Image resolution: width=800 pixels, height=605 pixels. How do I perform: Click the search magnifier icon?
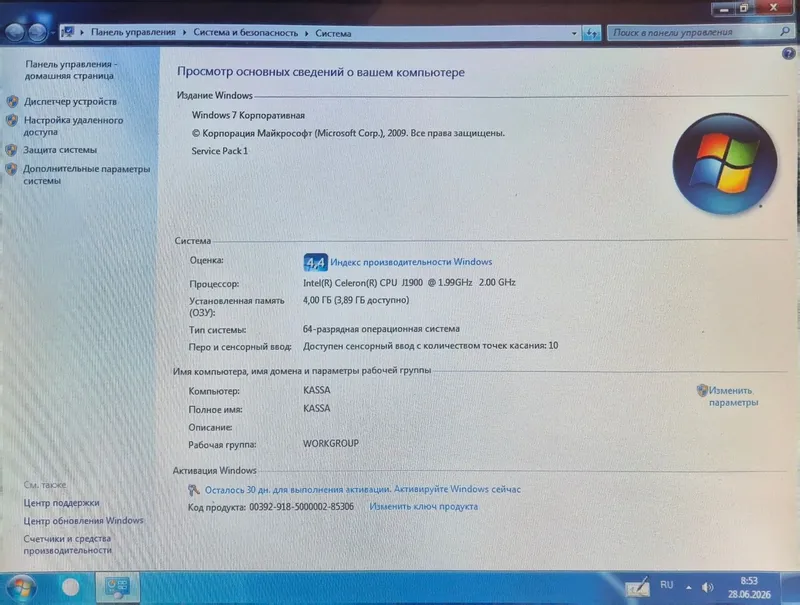(x=785, y=32)
